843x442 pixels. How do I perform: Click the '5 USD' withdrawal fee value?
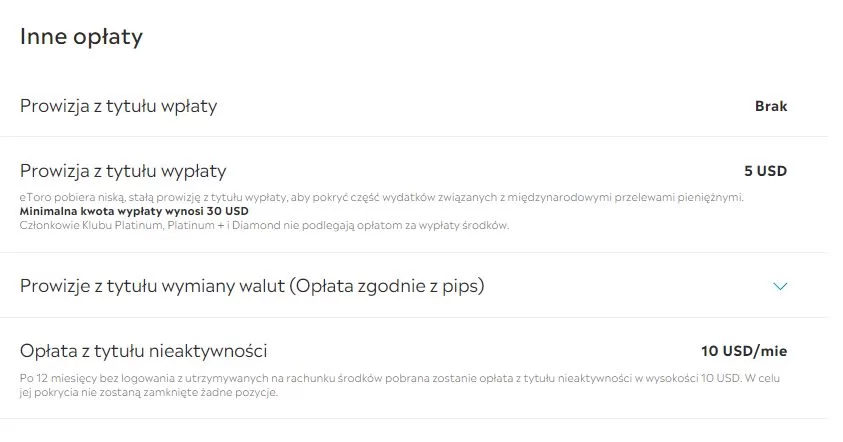[x=766, y=171]
